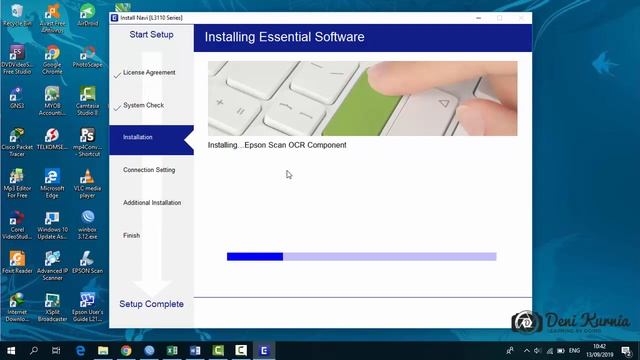The image size is (640, 360).
Task: Open Microsoft Edge desktop icon
Action: [52, 184]
